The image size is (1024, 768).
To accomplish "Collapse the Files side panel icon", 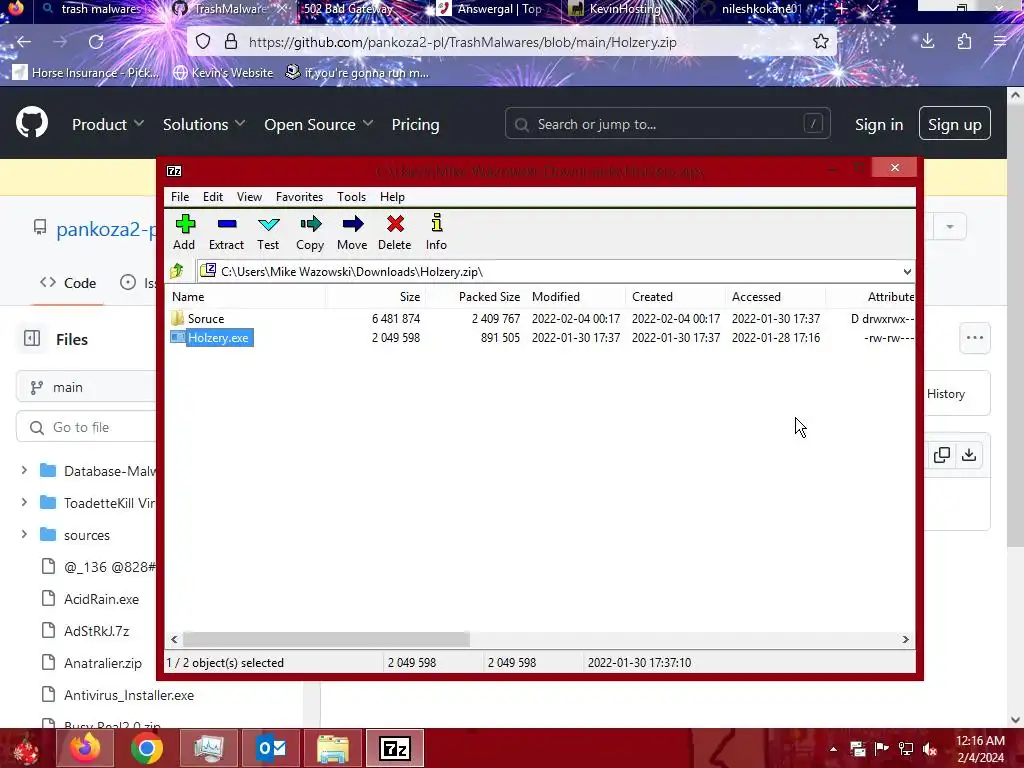I will tap(32, 338).
